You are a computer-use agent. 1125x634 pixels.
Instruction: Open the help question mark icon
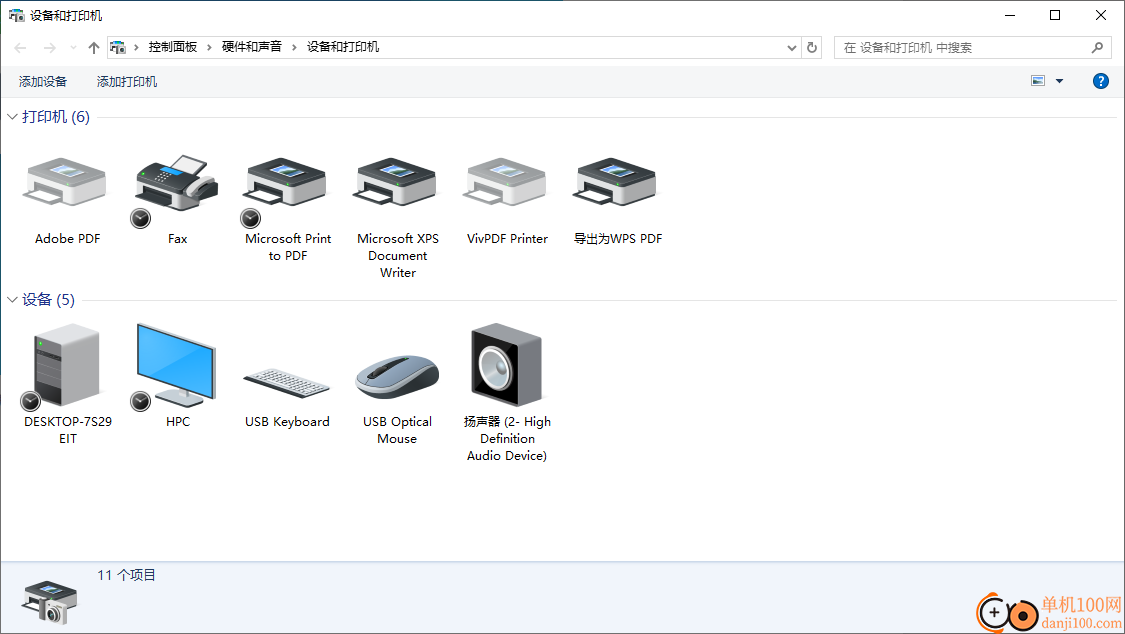pos(1101,81)
